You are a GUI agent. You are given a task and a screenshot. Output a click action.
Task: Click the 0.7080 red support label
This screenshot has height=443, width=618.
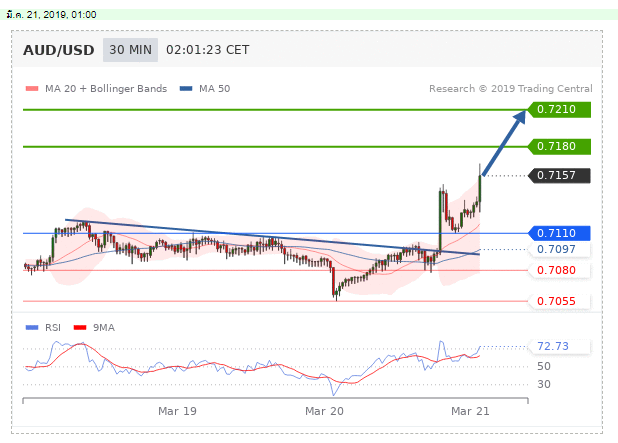(559, 270)
